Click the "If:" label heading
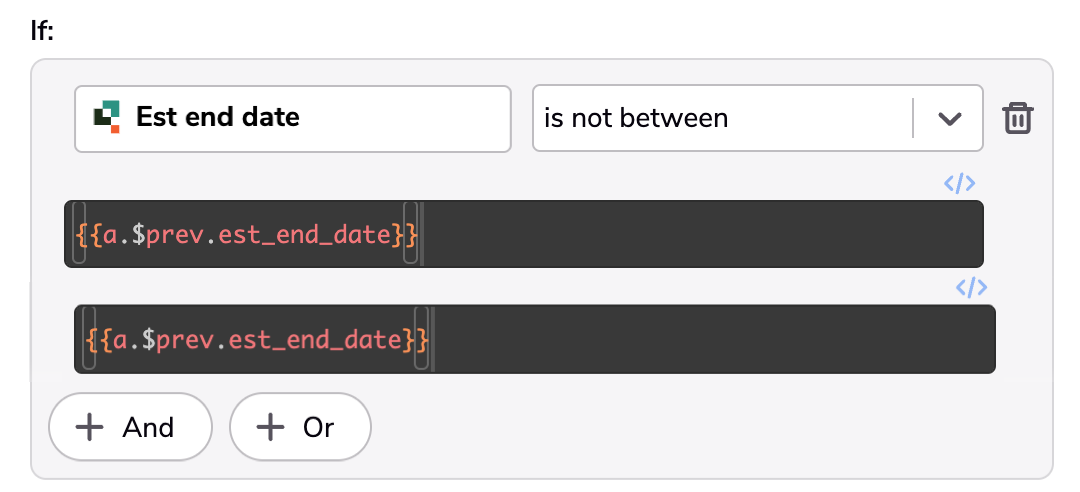Screen dimensions: 1080x492 pyautogui.click(x=43, y=31)
